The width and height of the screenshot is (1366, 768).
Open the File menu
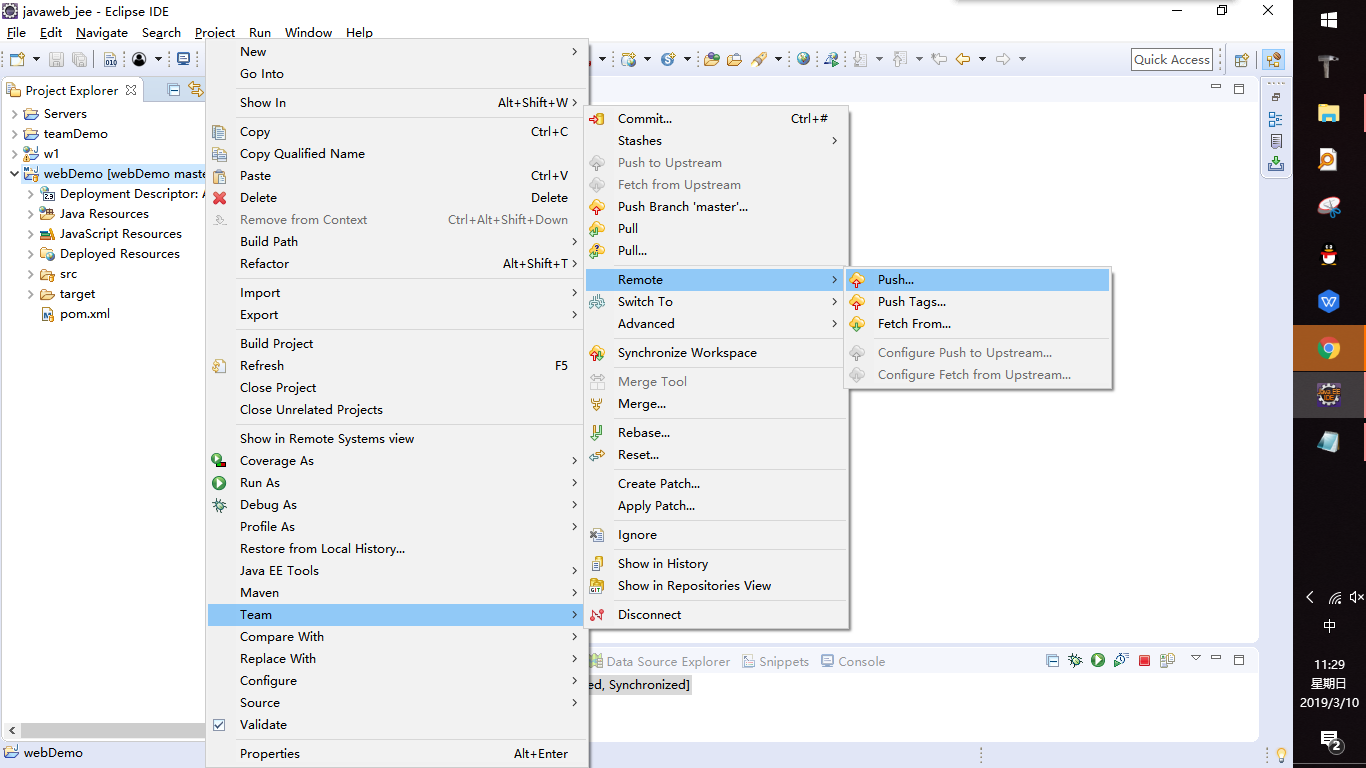click(16, 32)
